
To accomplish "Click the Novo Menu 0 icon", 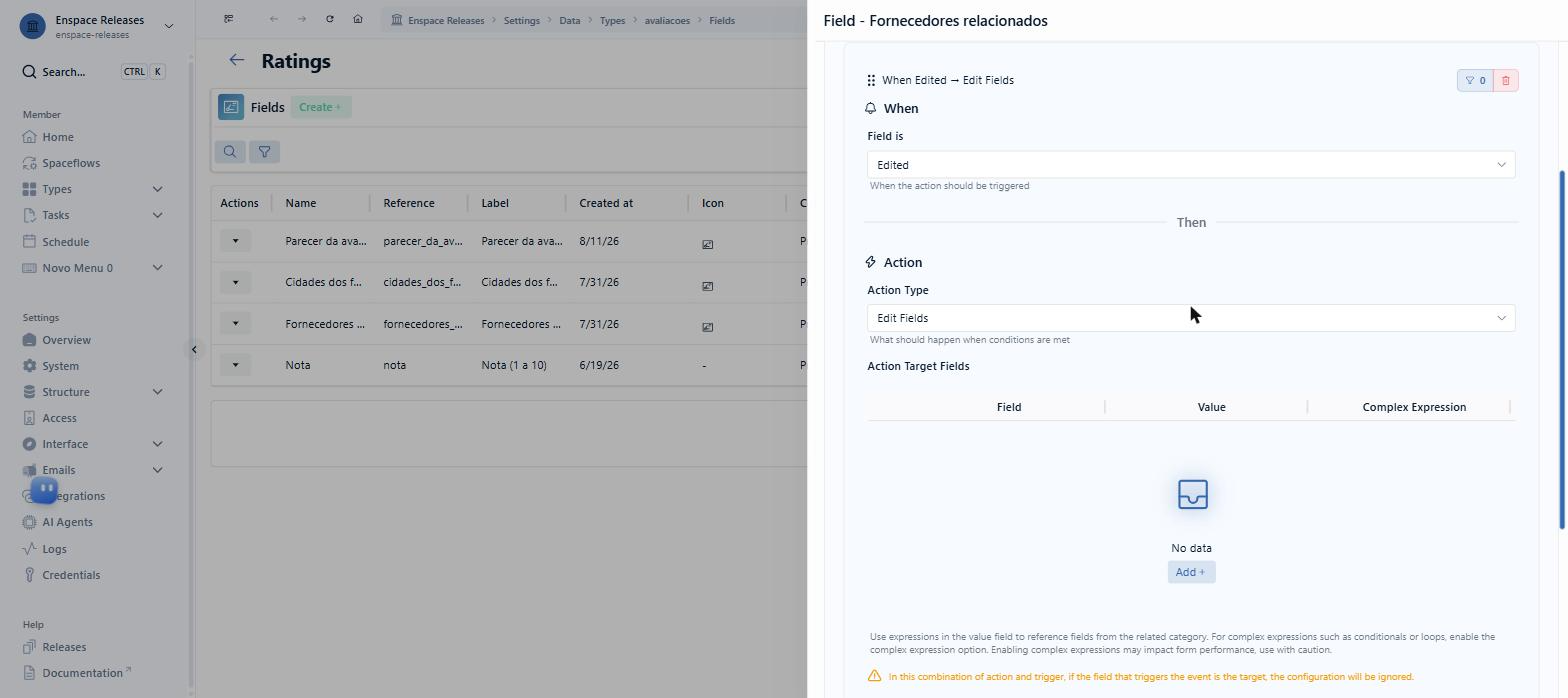I will (29, 268).
